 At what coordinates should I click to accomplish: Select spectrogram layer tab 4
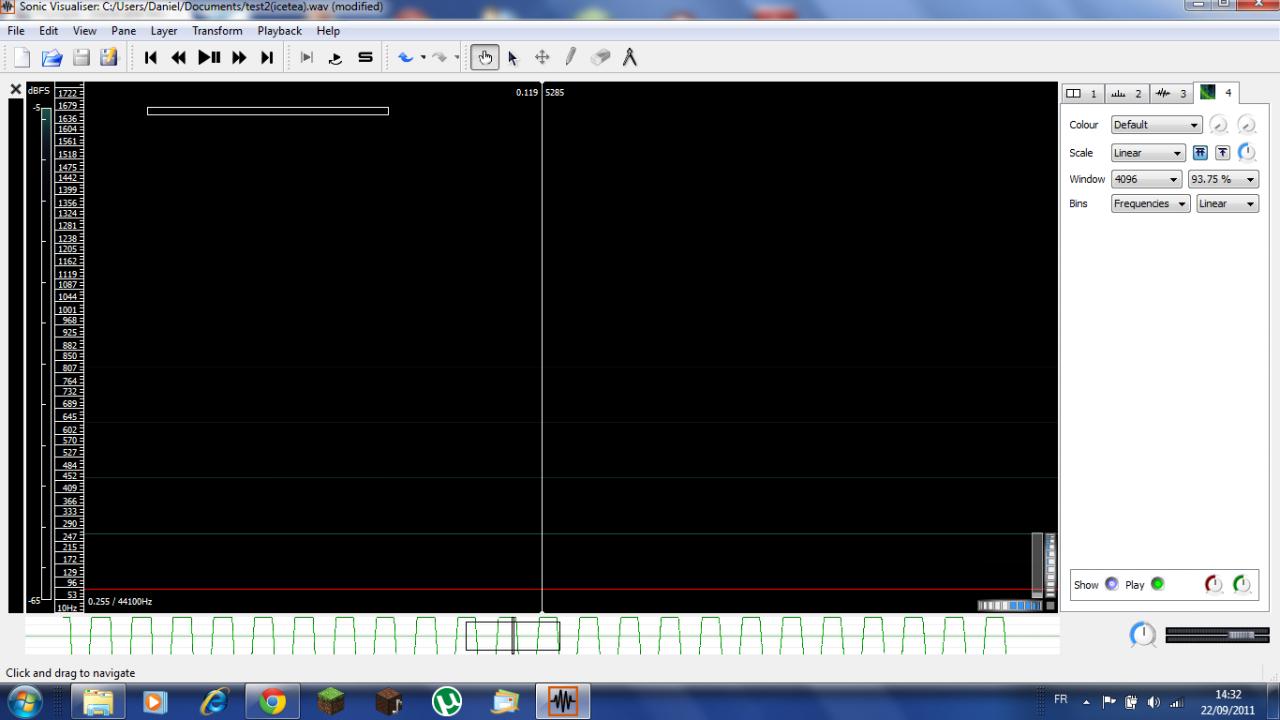(1217, 92)
